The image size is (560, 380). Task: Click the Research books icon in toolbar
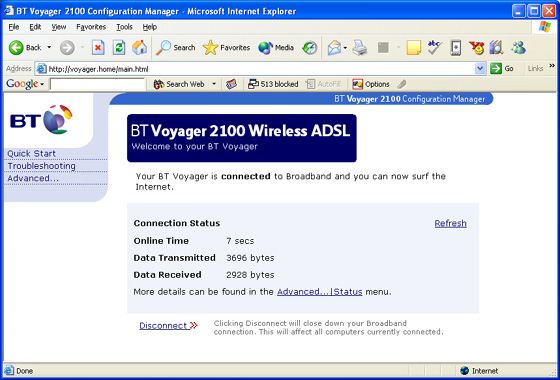(x=496, y=48)
